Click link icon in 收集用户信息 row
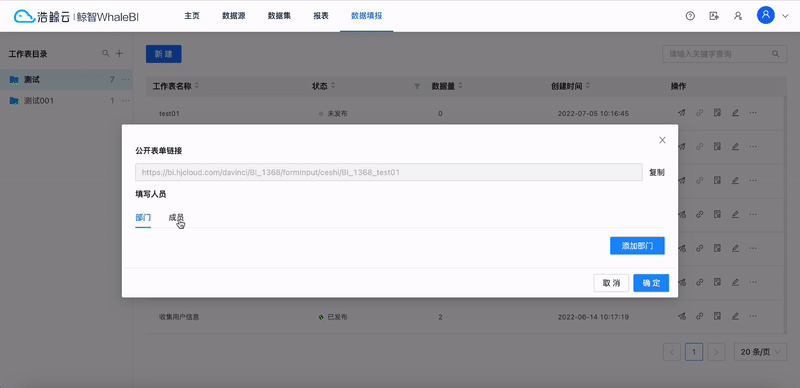 [699, 317]
